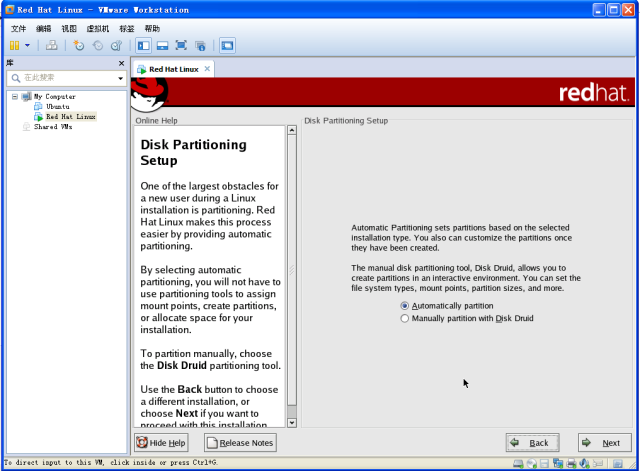The width and height of the screenshot is (640, 471).
Task: Click the Unity mode toolbar icon
Action: 200,46
